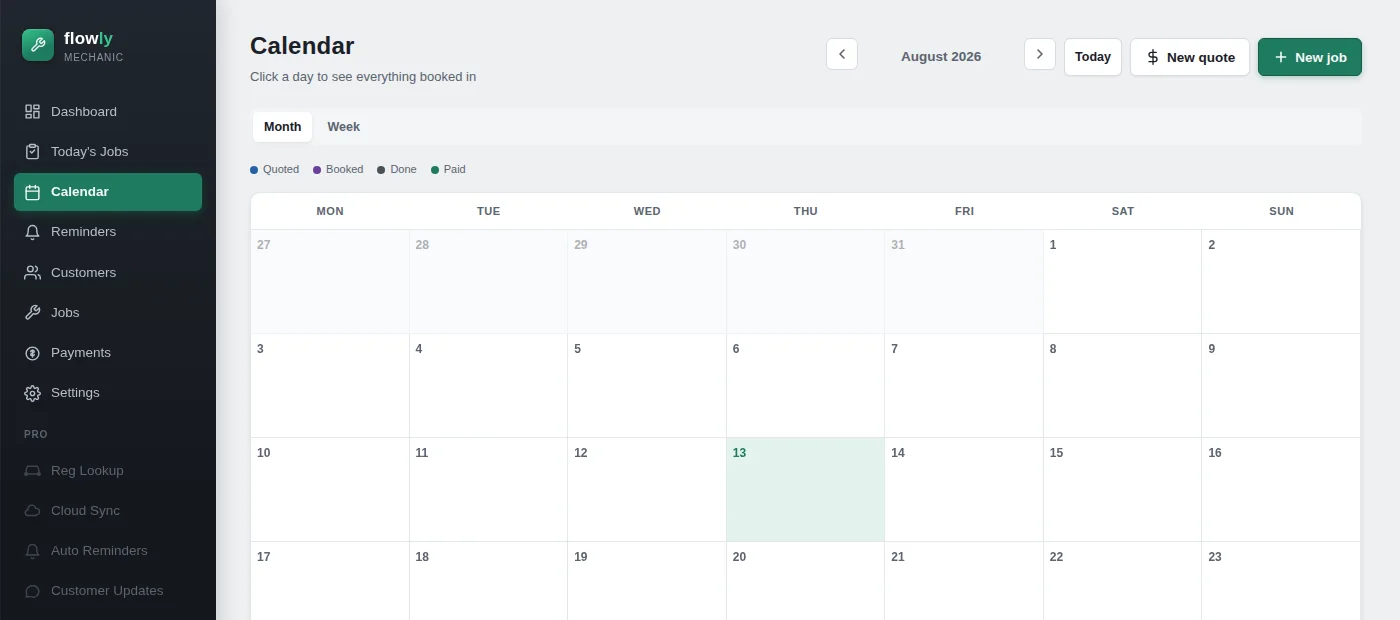Select day 22 on the calendar
1400x620 pixels.
[x=1122, y=581]
